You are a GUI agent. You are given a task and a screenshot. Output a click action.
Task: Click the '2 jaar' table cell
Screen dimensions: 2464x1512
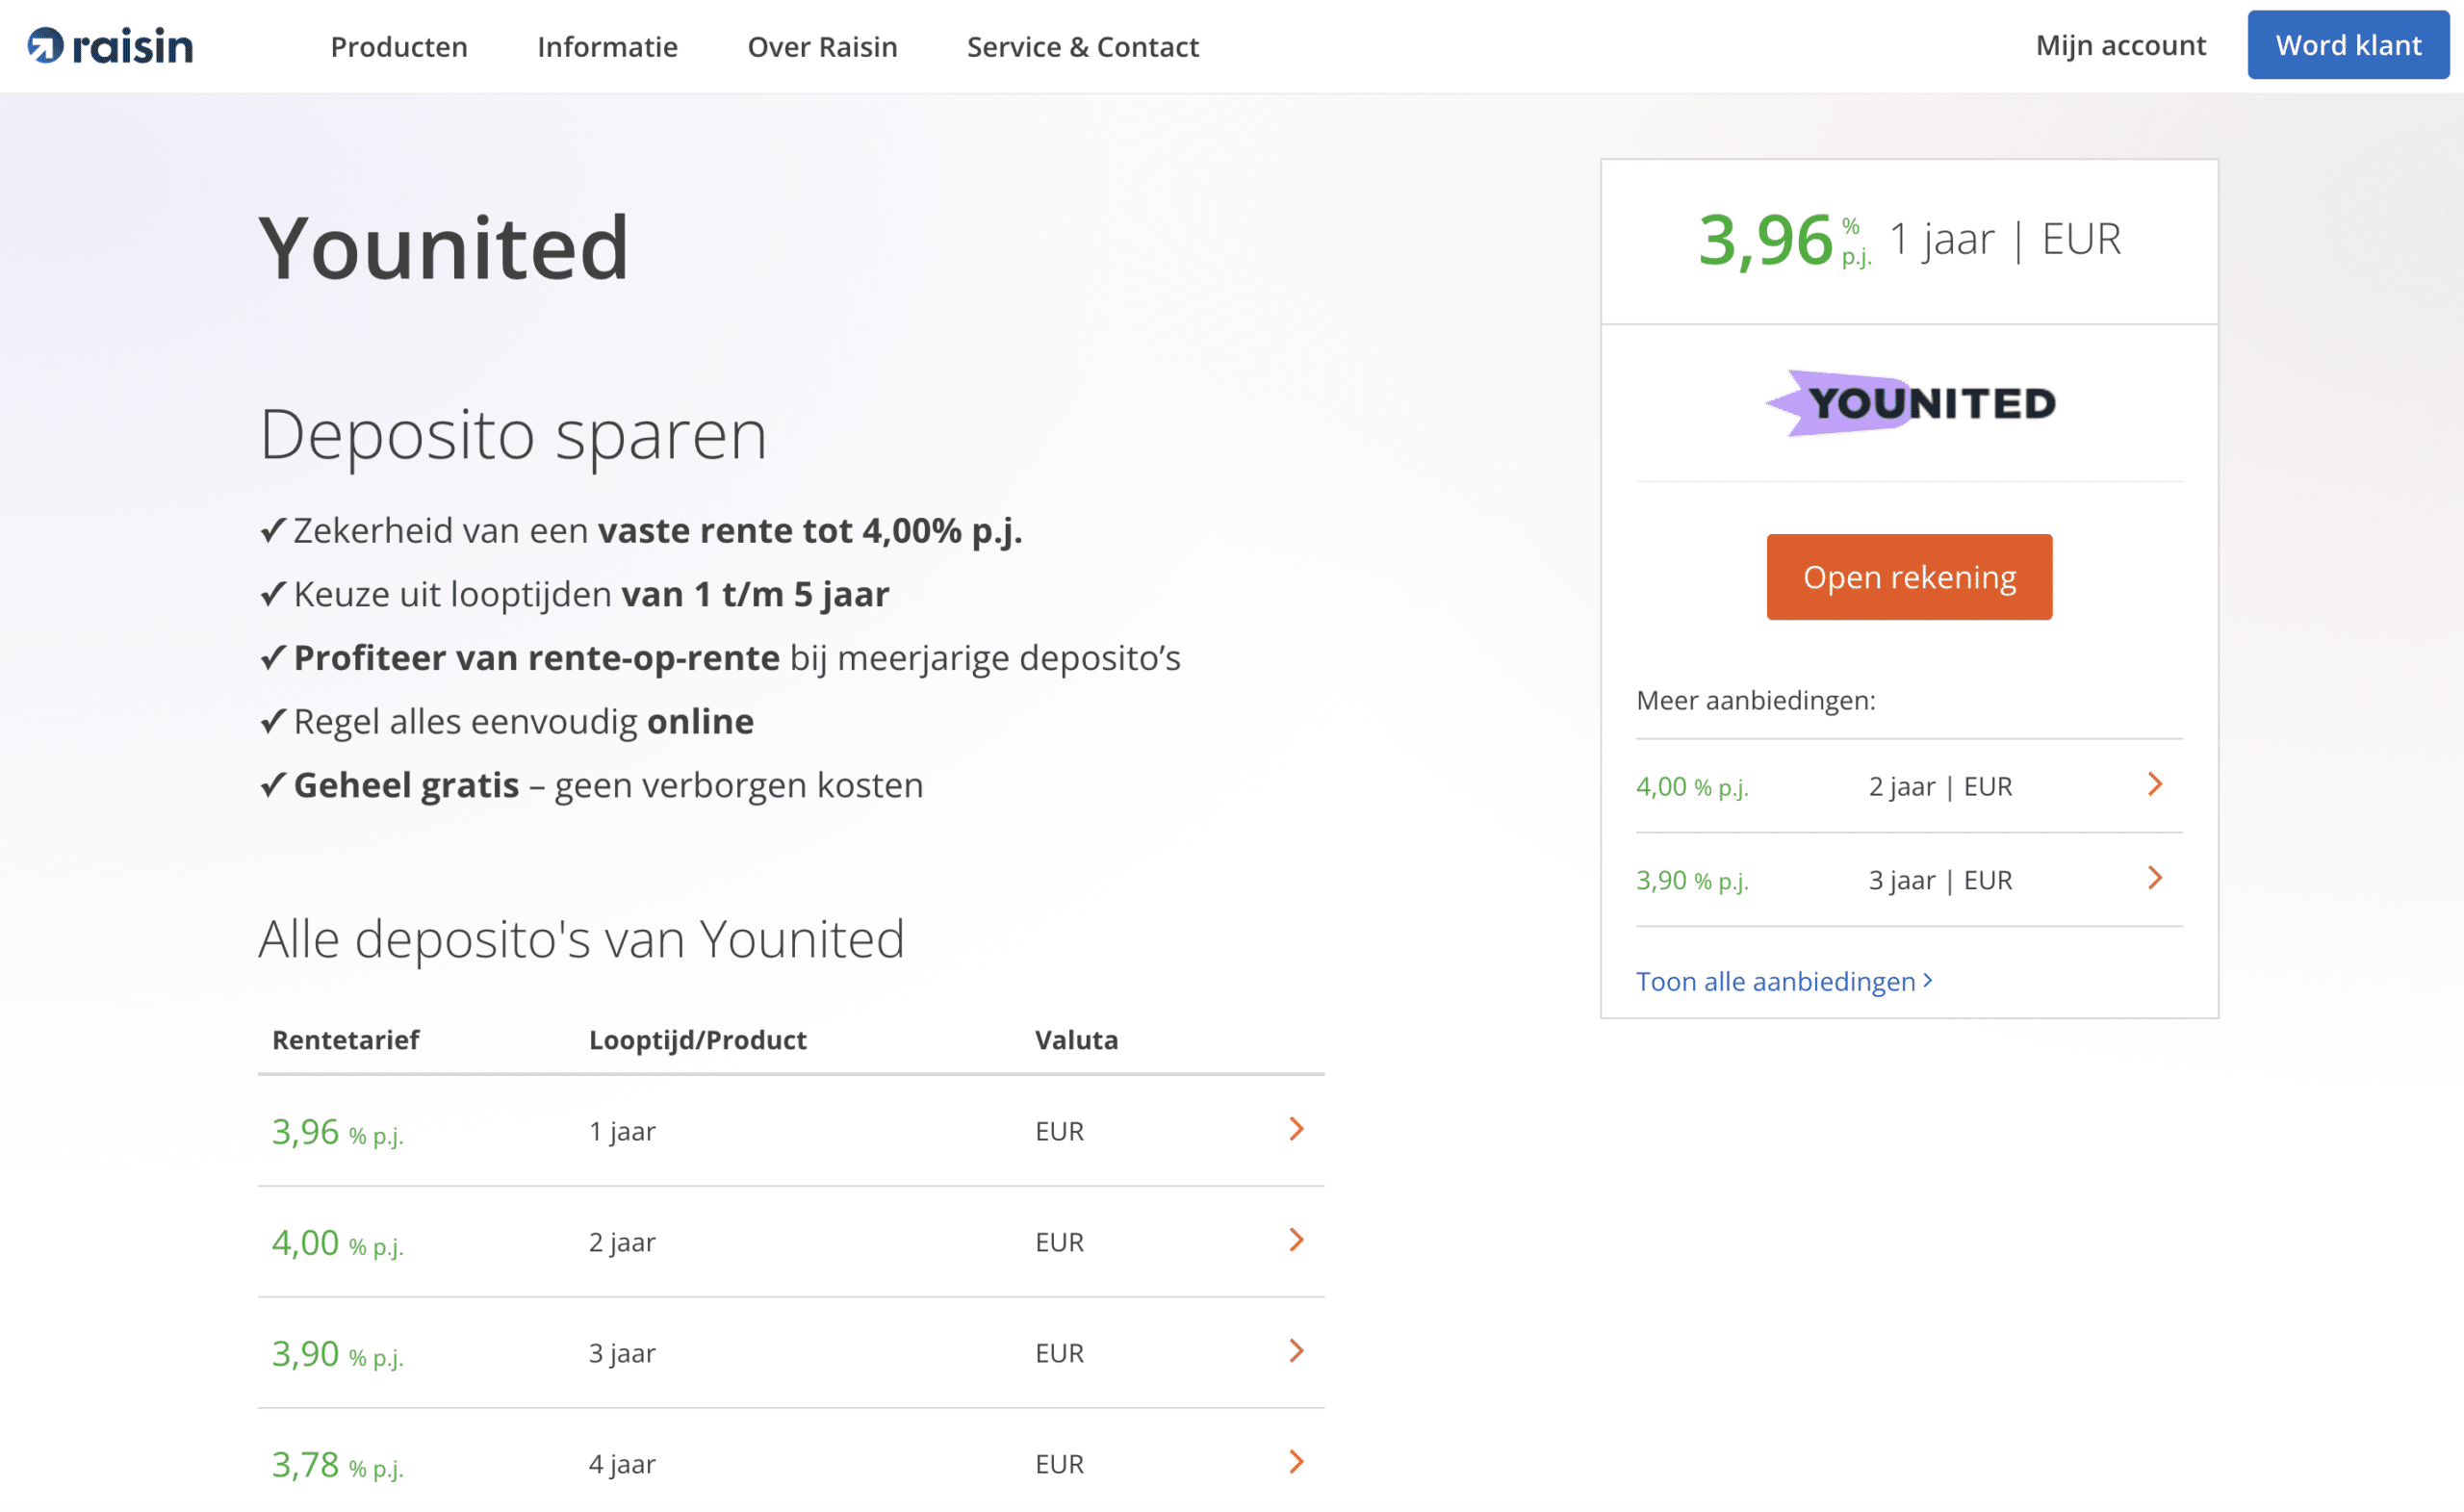click(x=622, y=1242)
